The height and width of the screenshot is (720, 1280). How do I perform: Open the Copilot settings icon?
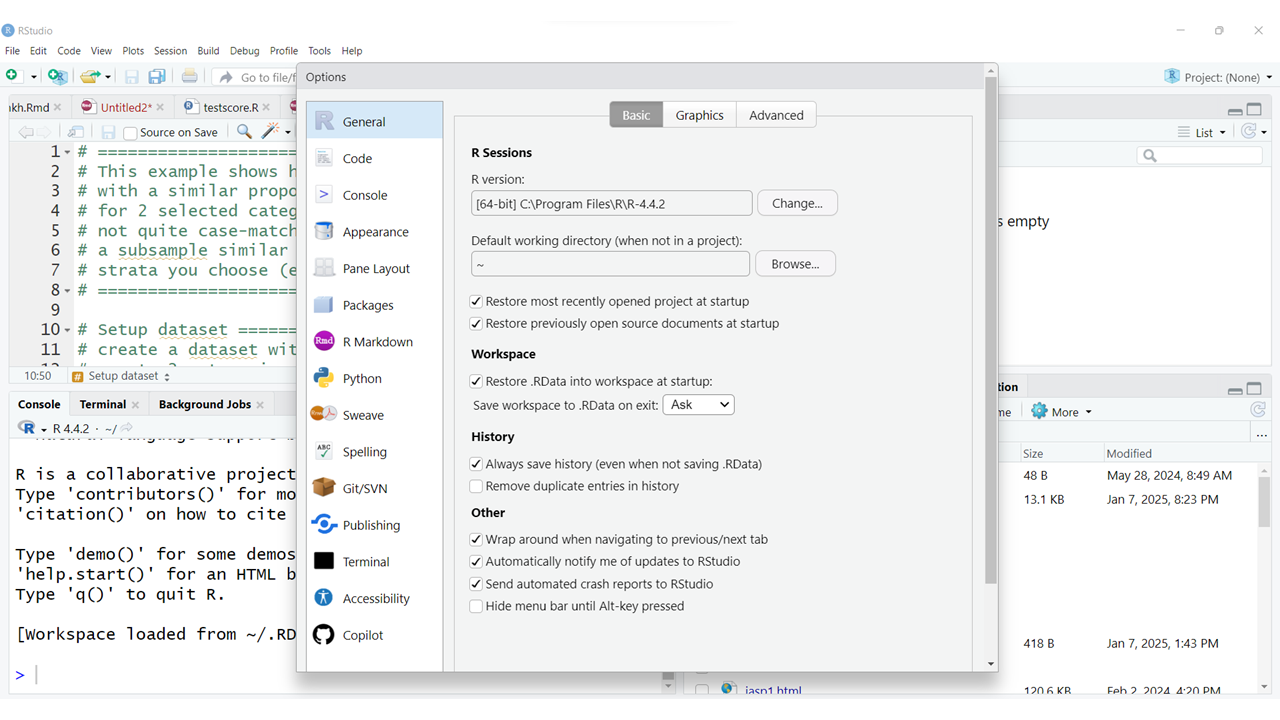coord(324,635)
